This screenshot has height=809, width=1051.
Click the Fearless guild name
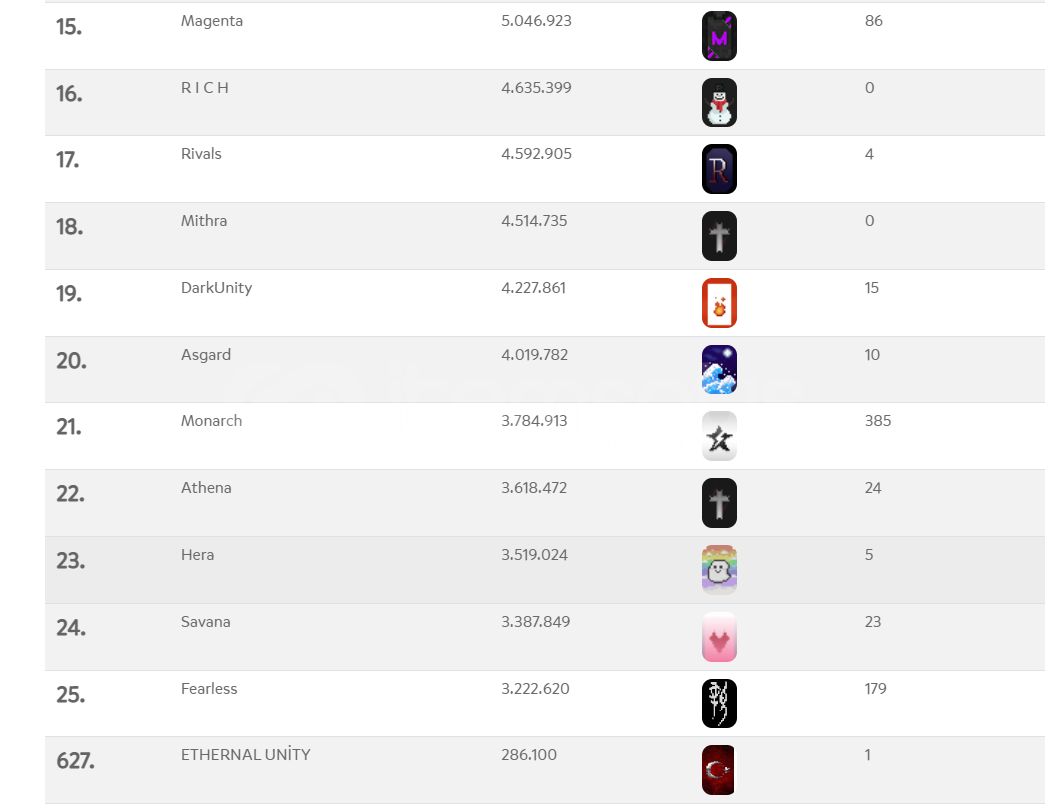point(209,689)
